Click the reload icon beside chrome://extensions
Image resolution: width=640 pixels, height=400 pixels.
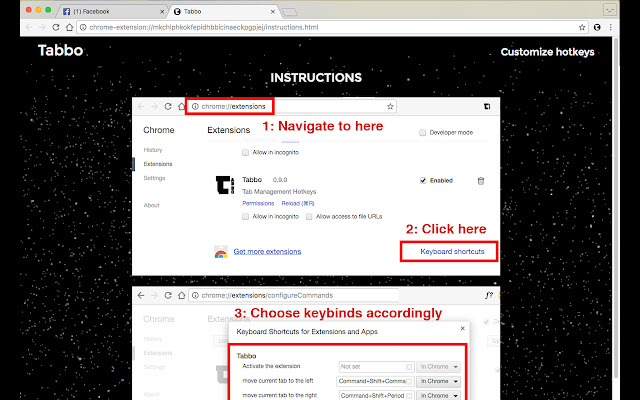pyautogui.click(x=168, y=107)
